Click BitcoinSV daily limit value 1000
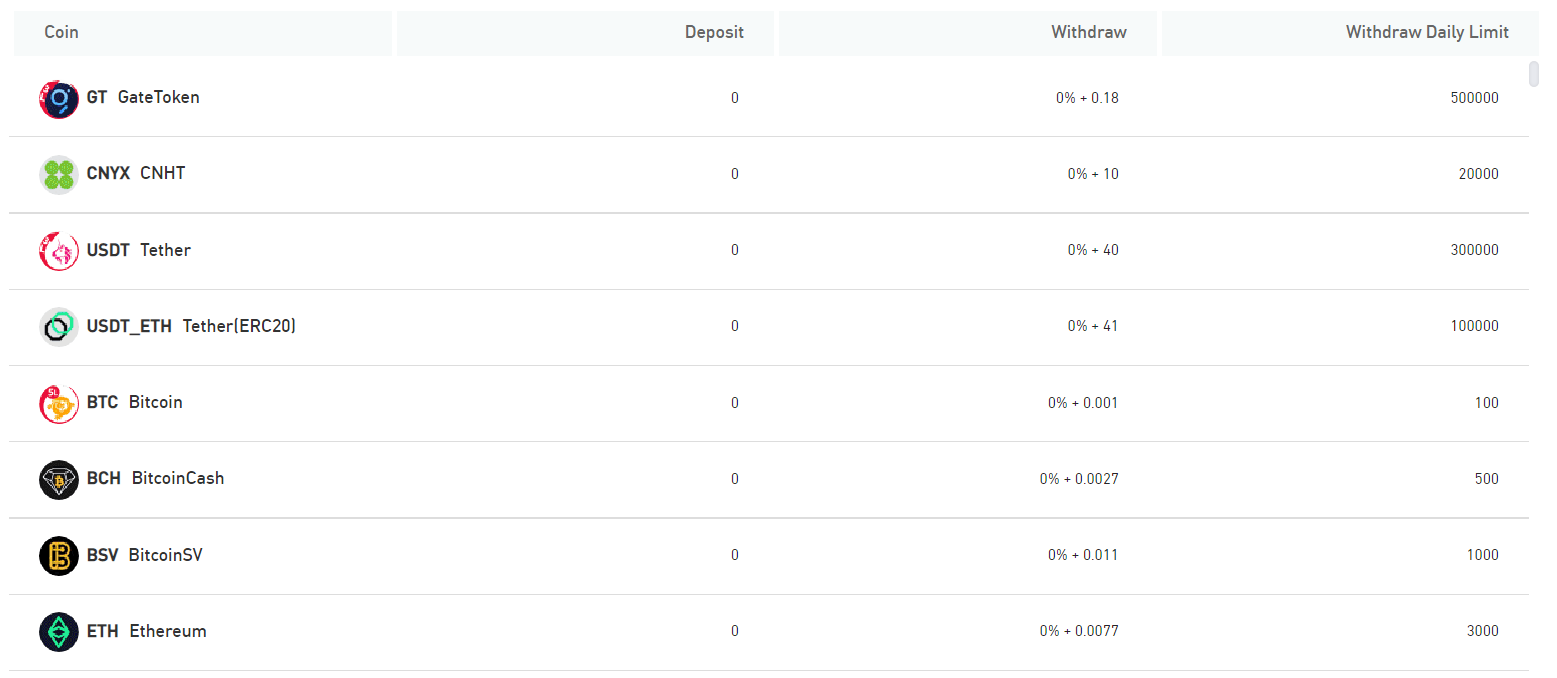The image size is (1557, 678). tap(1482, 555)
